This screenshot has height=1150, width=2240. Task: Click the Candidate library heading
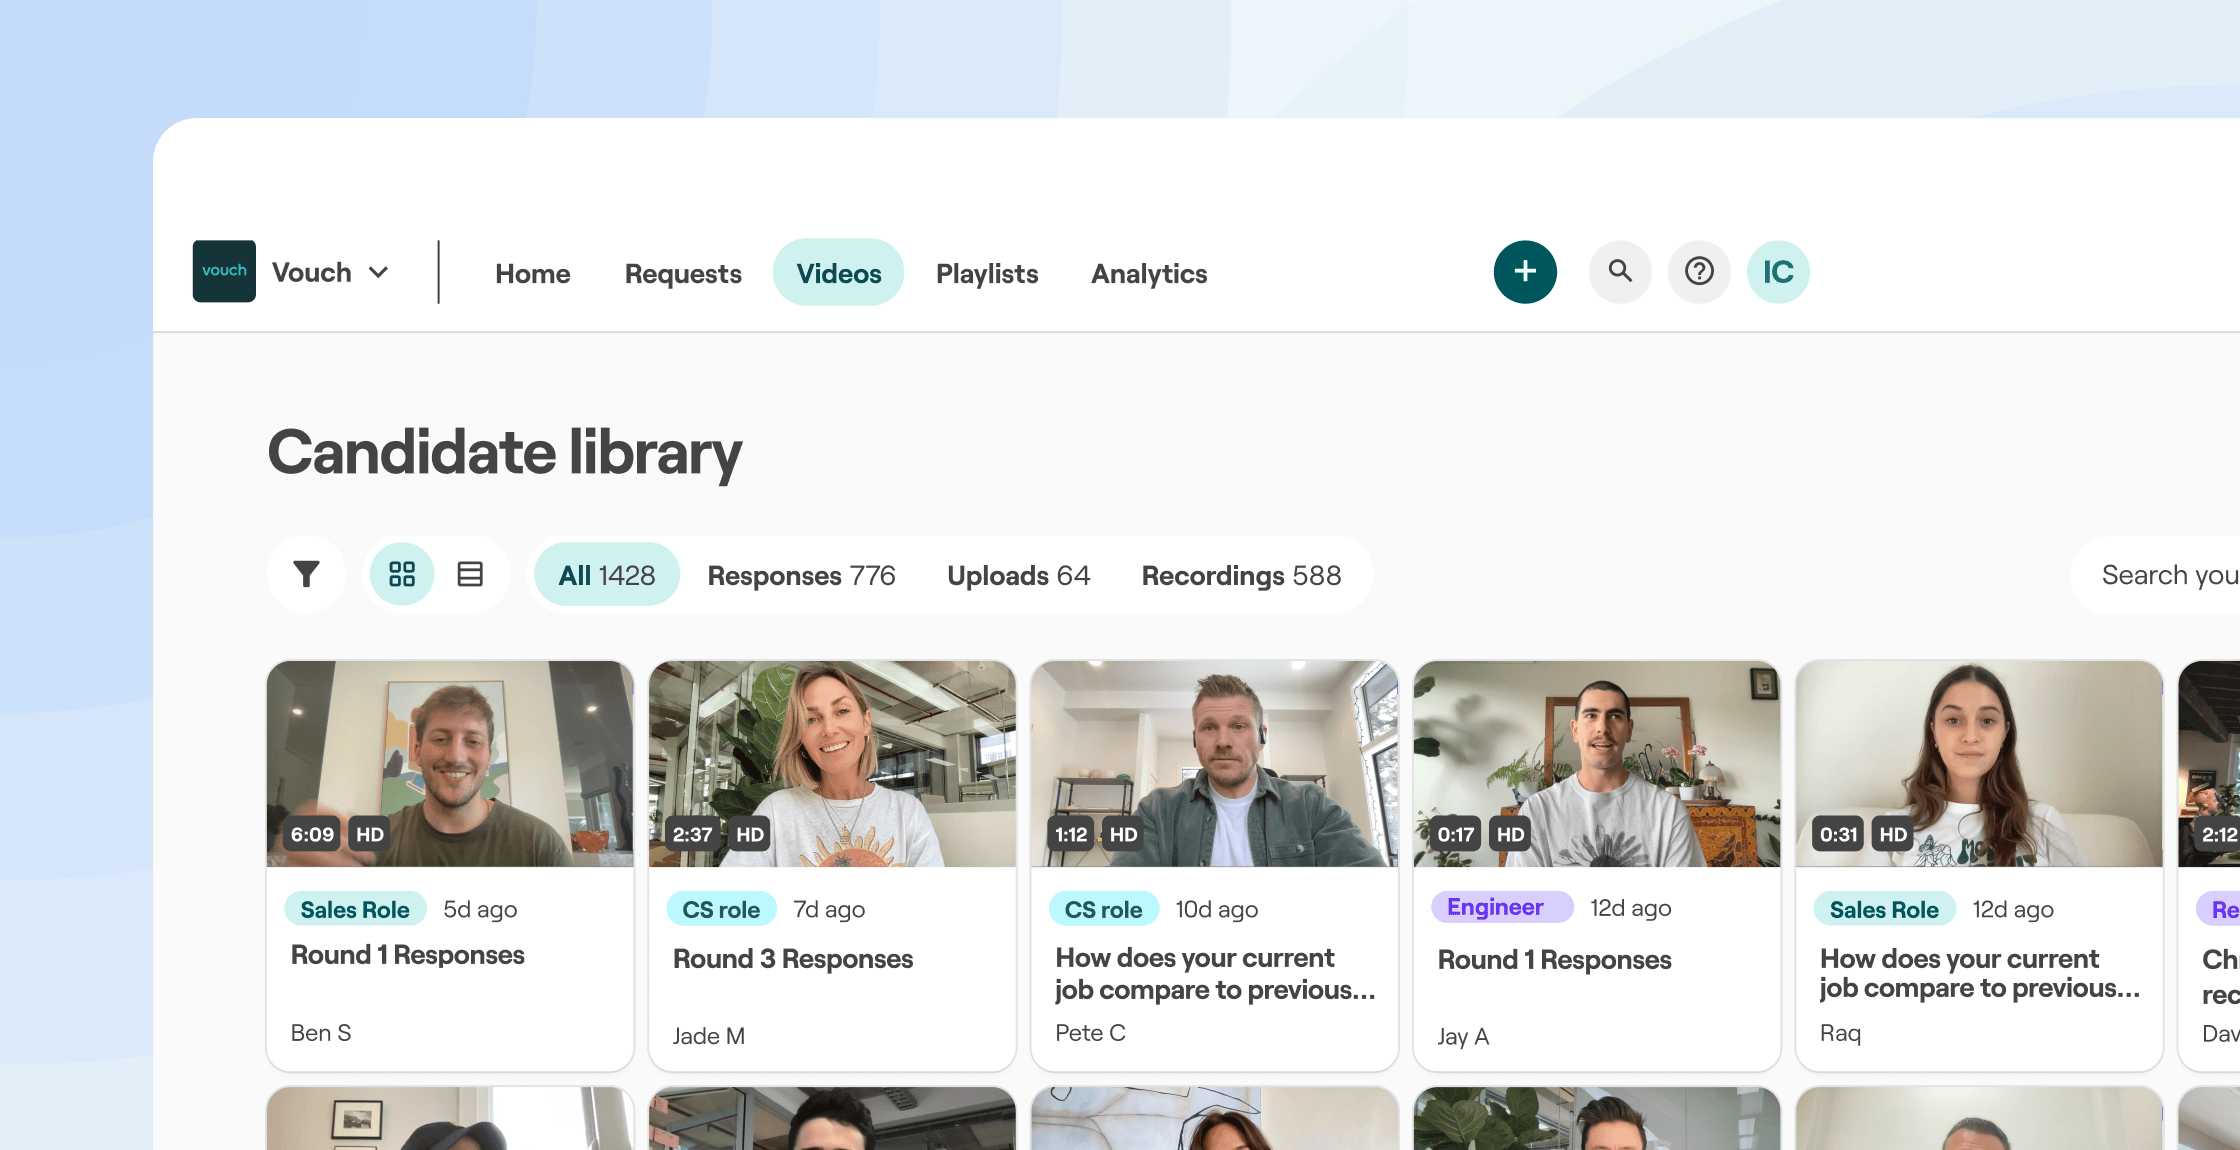point(505,453)
